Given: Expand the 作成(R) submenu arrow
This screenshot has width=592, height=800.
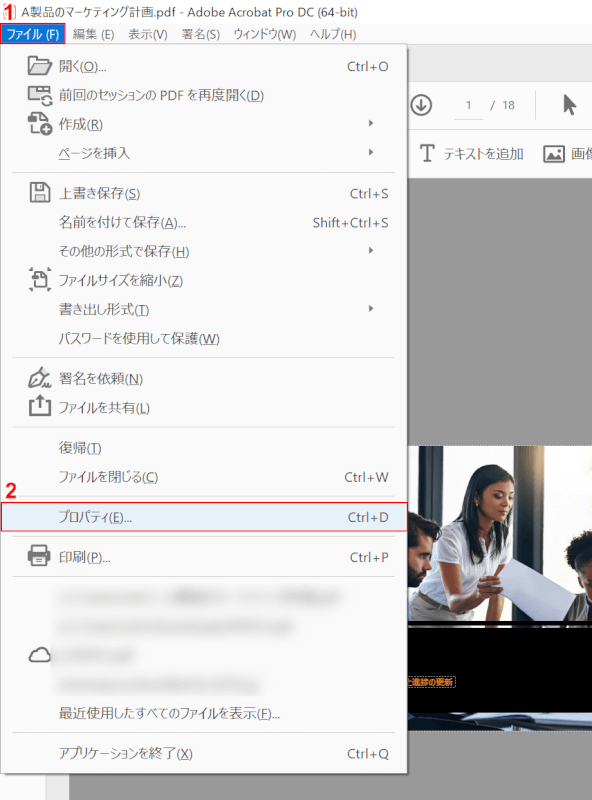Looking at the screenshot, I should pos(371,123).
